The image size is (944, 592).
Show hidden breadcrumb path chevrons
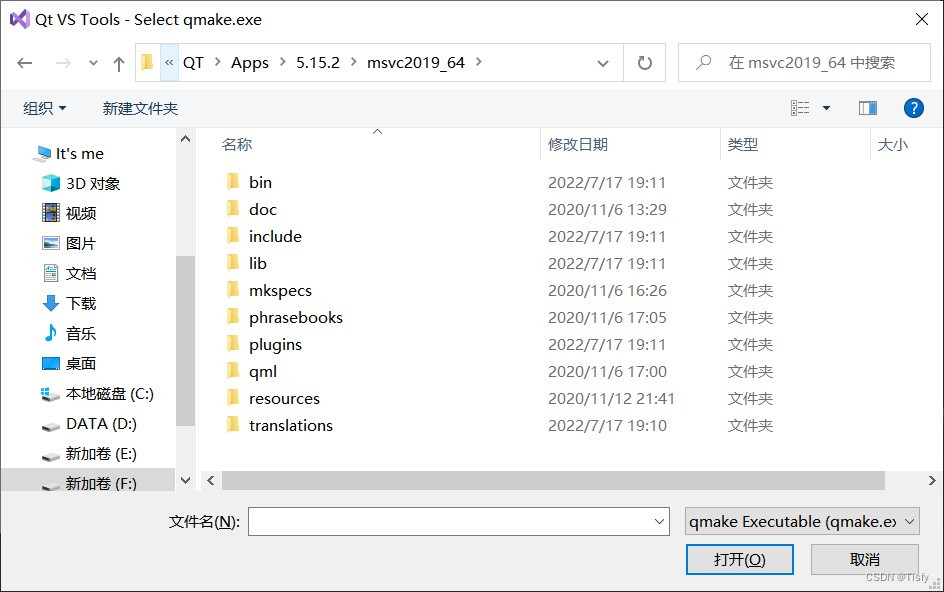169,63
